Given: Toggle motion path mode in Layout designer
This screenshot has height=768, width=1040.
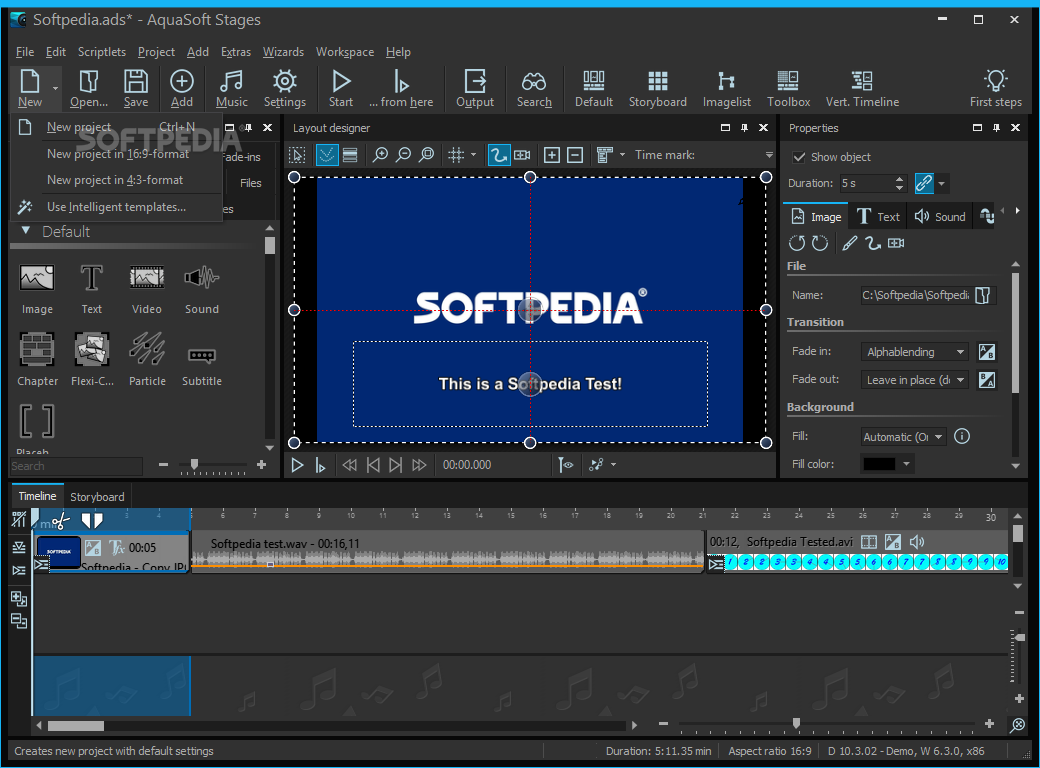Looking at the screenshot, I should pyautogui.click(x=498, y=155).
